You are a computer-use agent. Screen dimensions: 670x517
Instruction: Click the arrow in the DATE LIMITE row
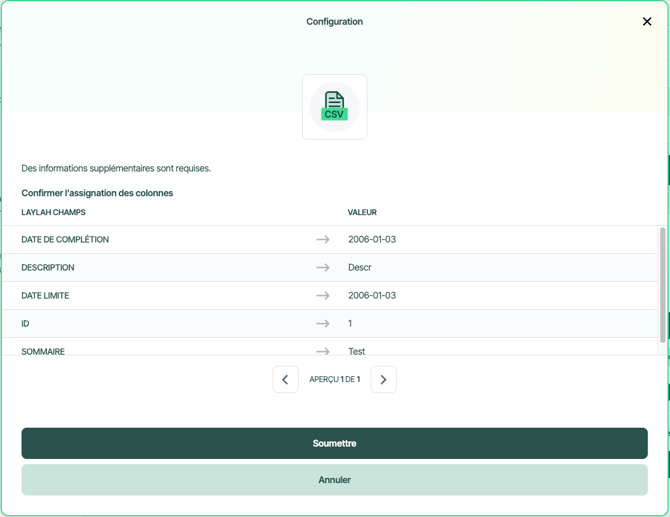(x=323, y=296)
